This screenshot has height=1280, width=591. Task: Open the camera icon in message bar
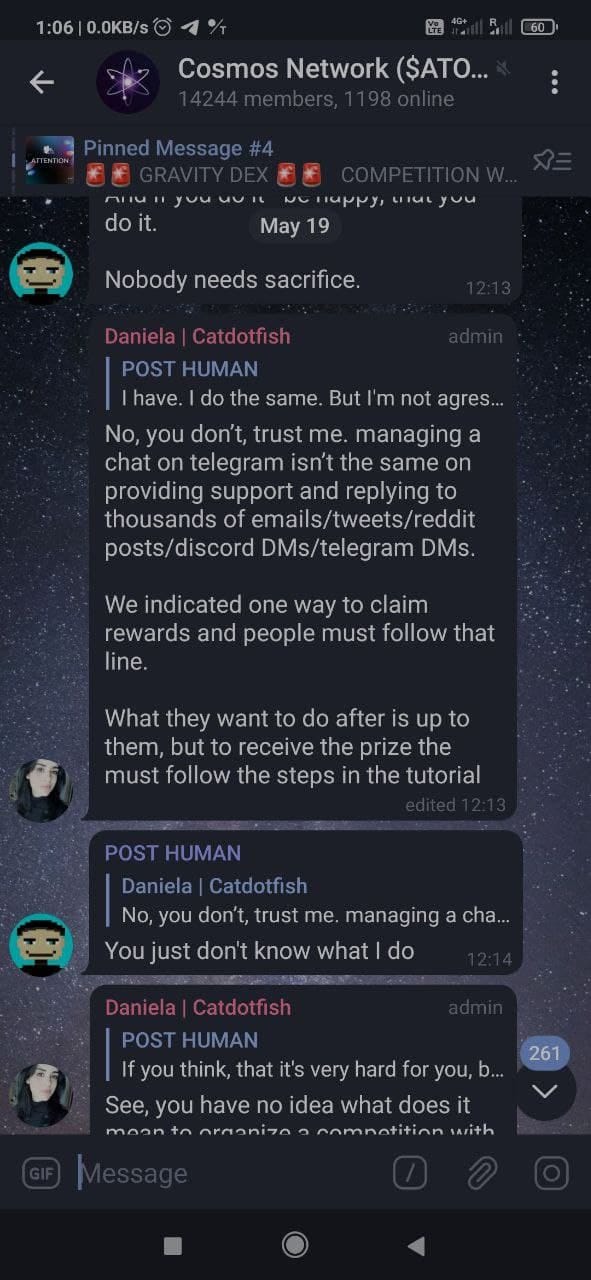[x=551, y=1173]
